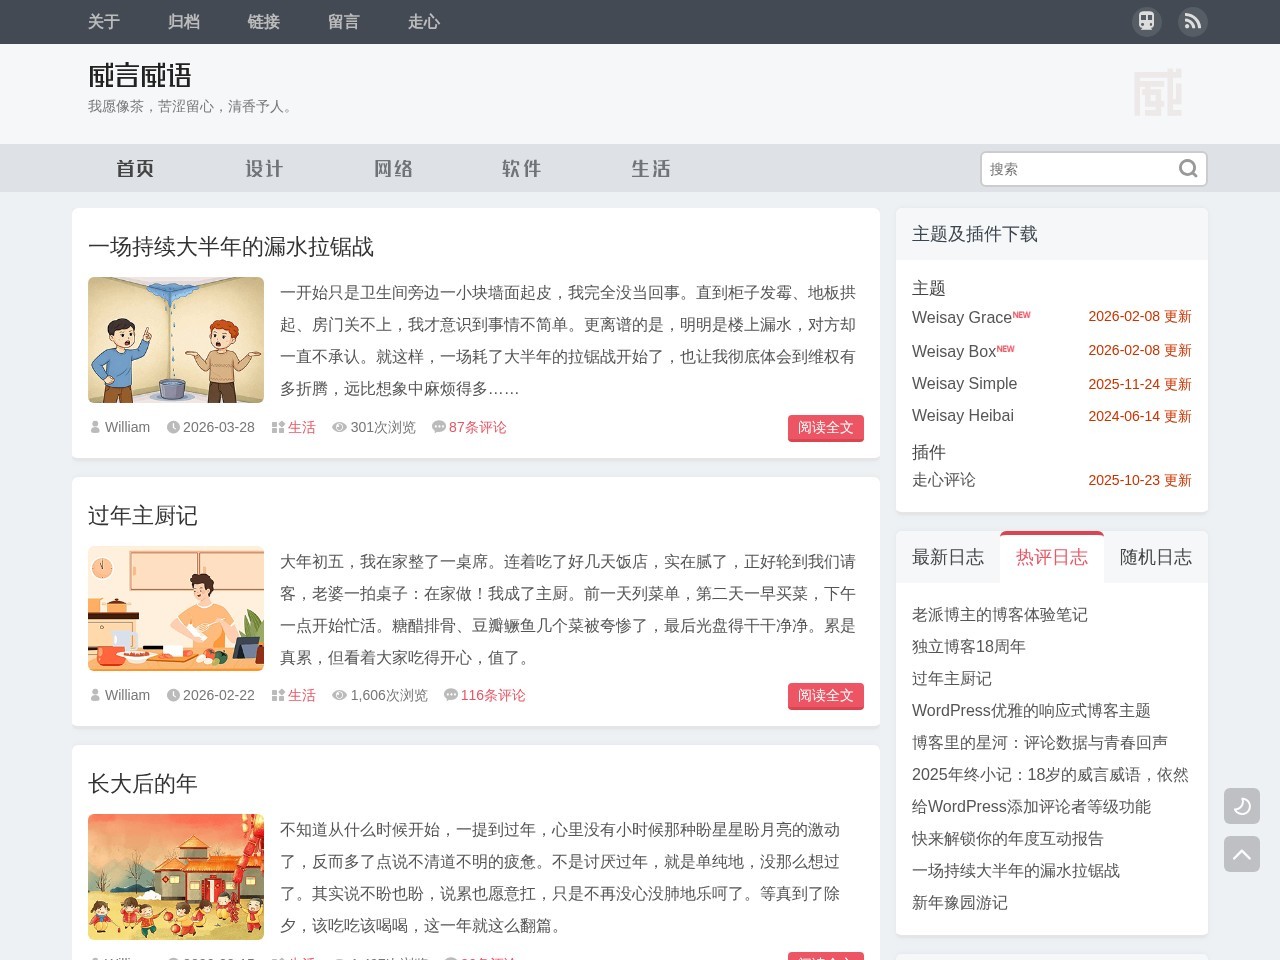Screen dimensions: 1280x960
Task: Open the Weisay Grace theme link
Action: tap(961, 317)
